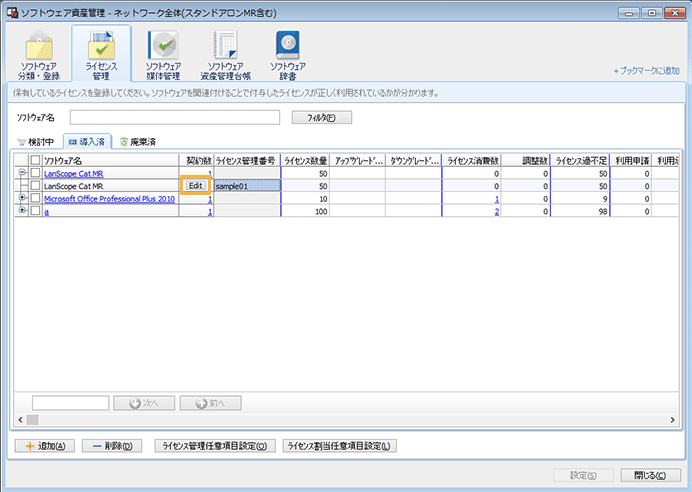Click the 削除(D) delete button

tap(112, 446)
